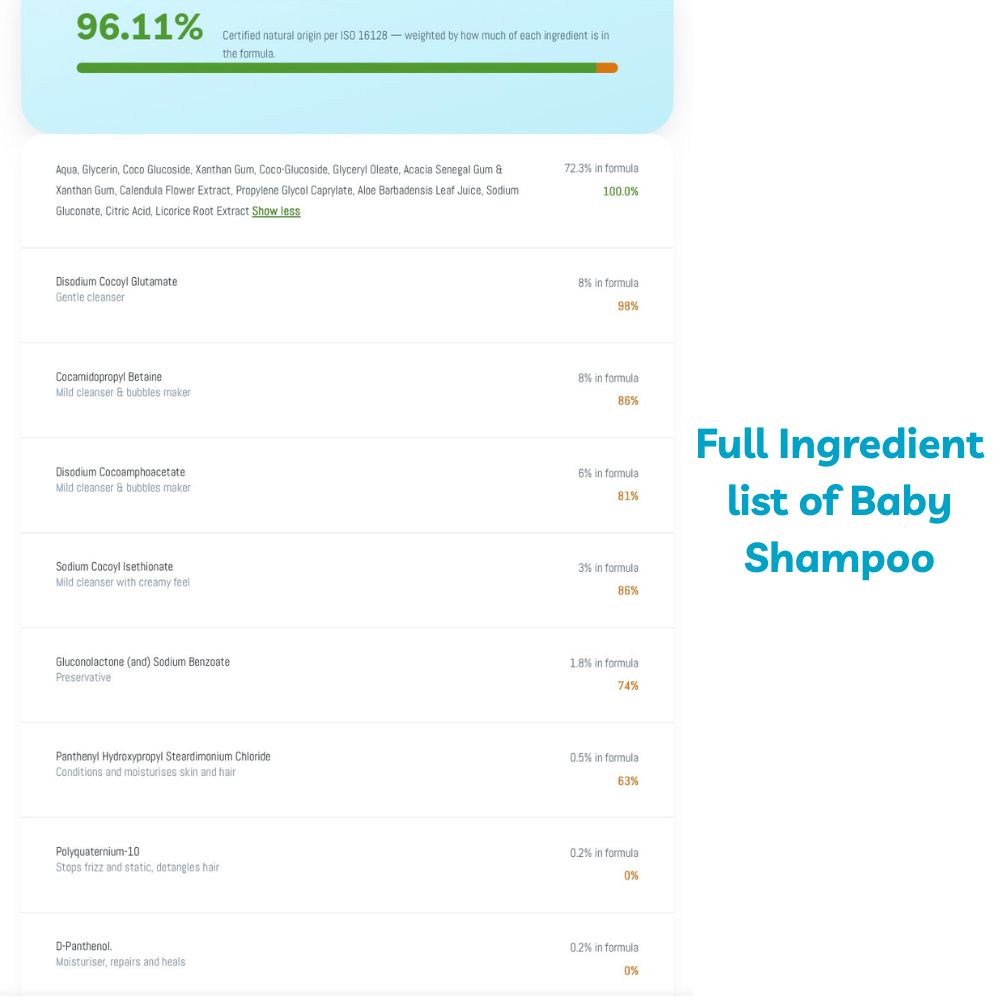
Task: Click the Full Ingredient list heading
Action: (839, 501)
